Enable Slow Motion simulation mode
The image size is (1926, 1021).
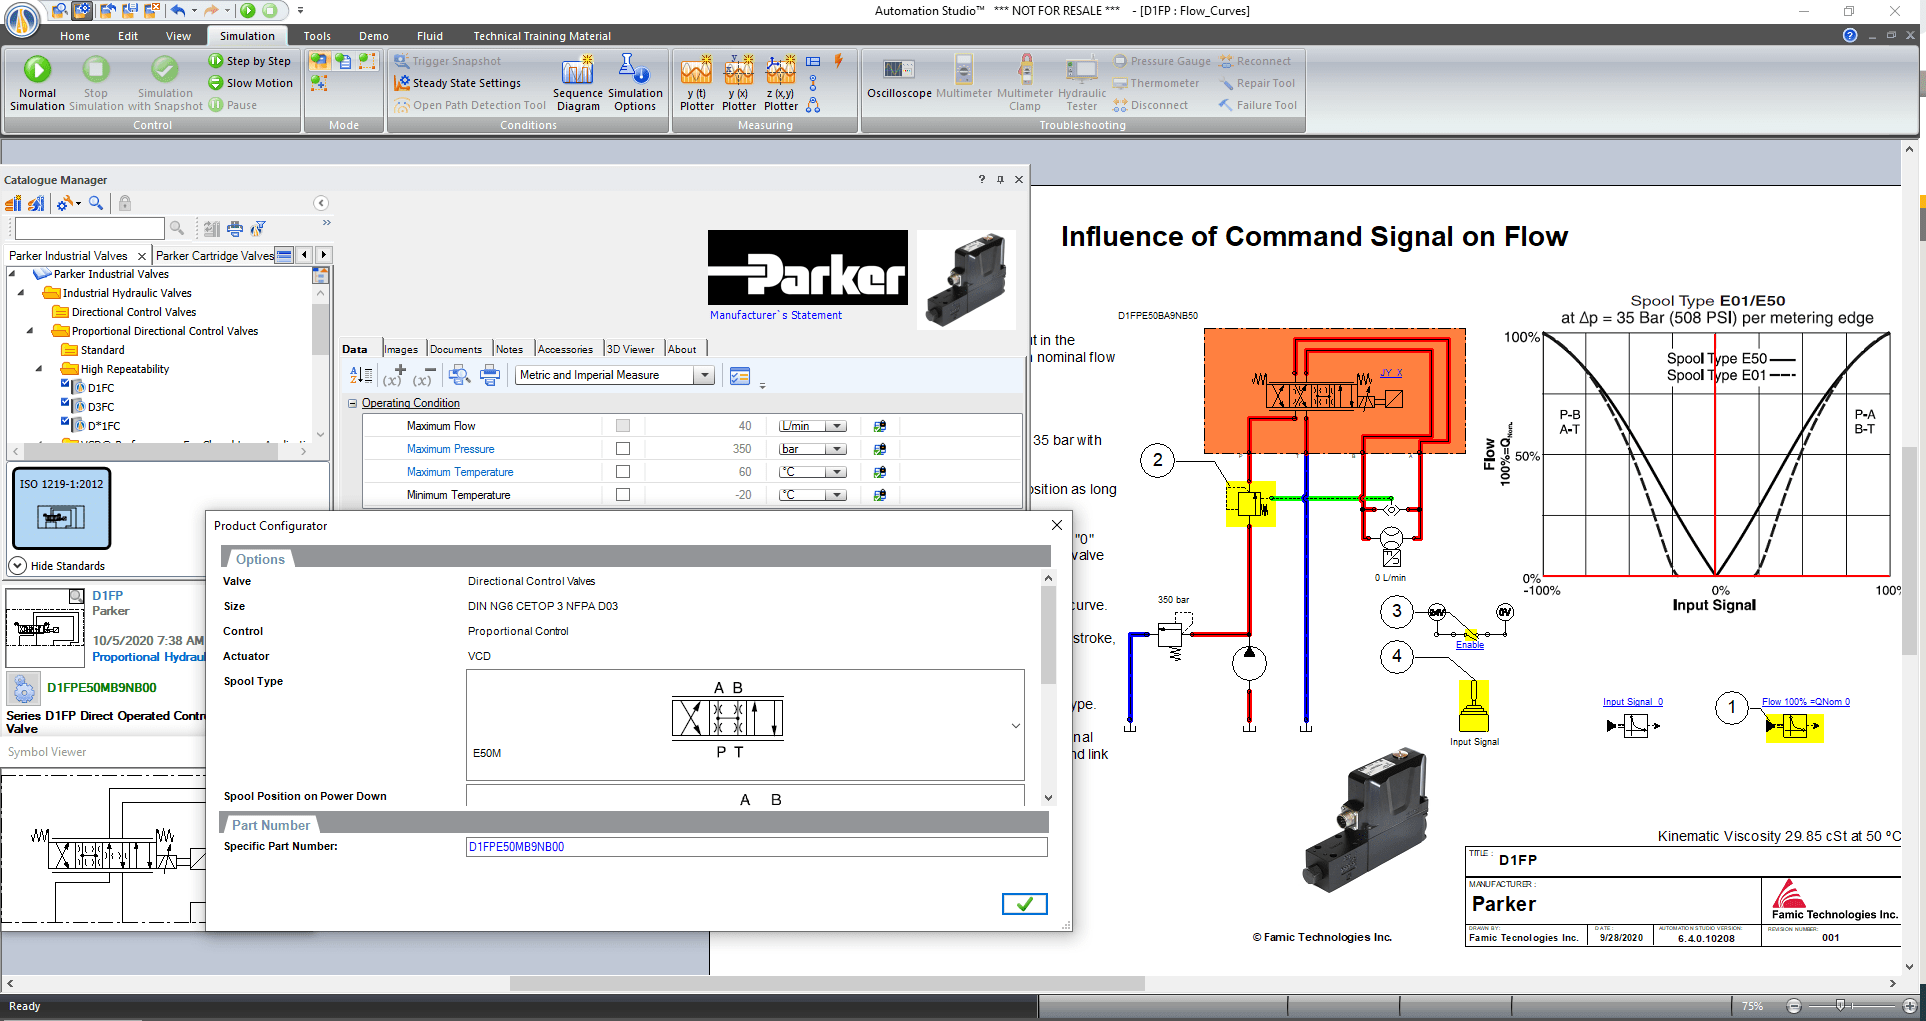click(251, 83)
